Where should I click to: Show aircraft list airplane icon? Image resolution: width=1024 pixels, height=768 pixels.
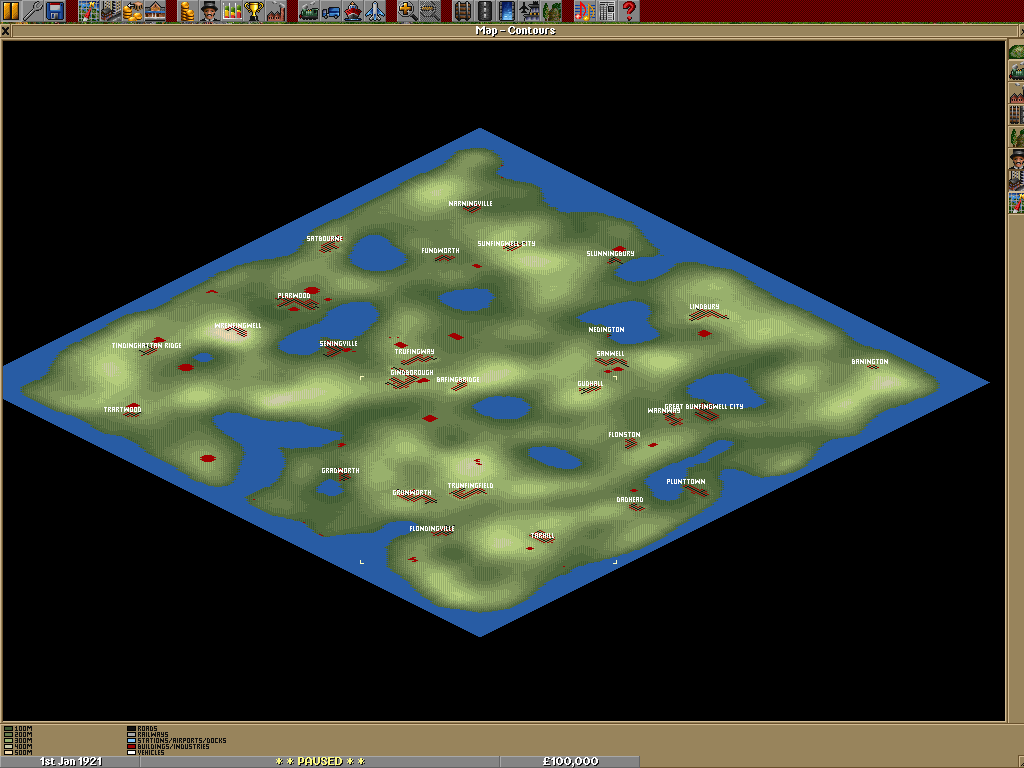coord(376,11)
